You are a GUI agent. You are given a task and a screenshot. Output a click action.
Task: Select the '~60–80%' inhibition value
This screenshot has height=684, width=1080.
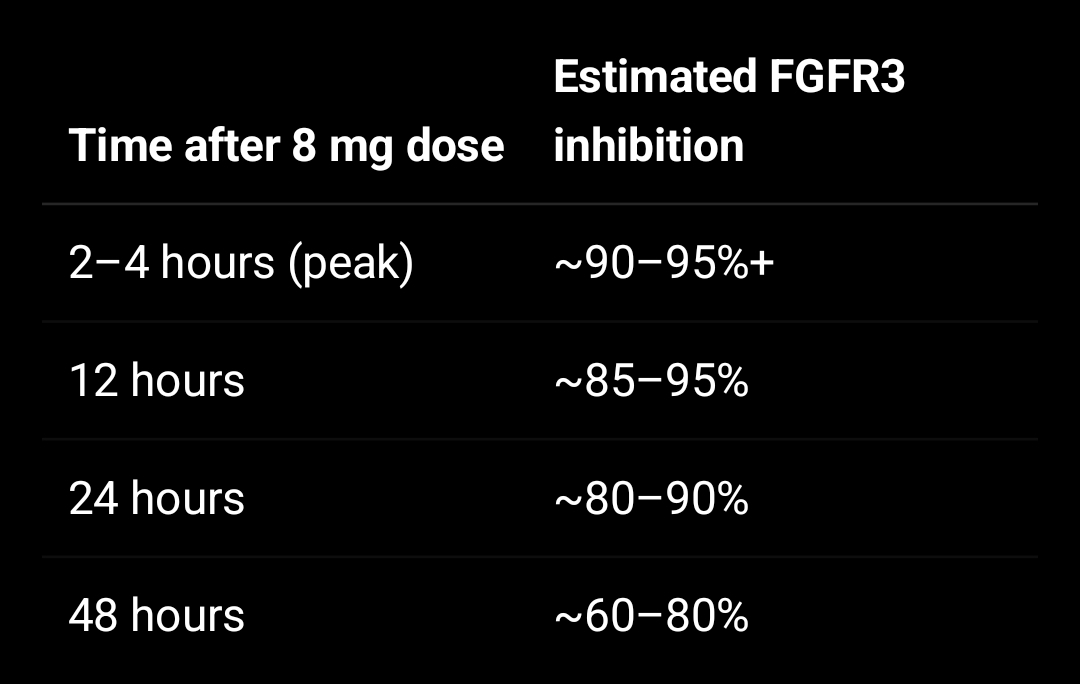pyautogui.click(x=651, y=616)
